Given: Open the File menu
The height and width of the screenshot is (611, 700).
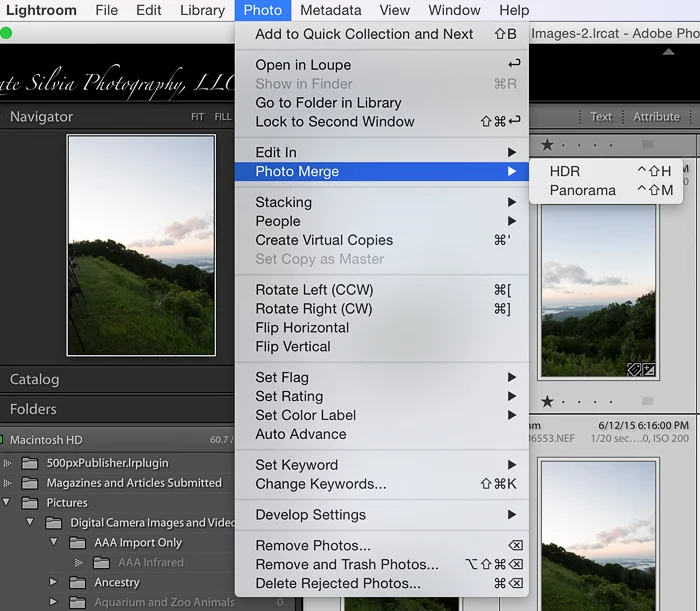Looking at the screenshot, I should tap(106, 10).
